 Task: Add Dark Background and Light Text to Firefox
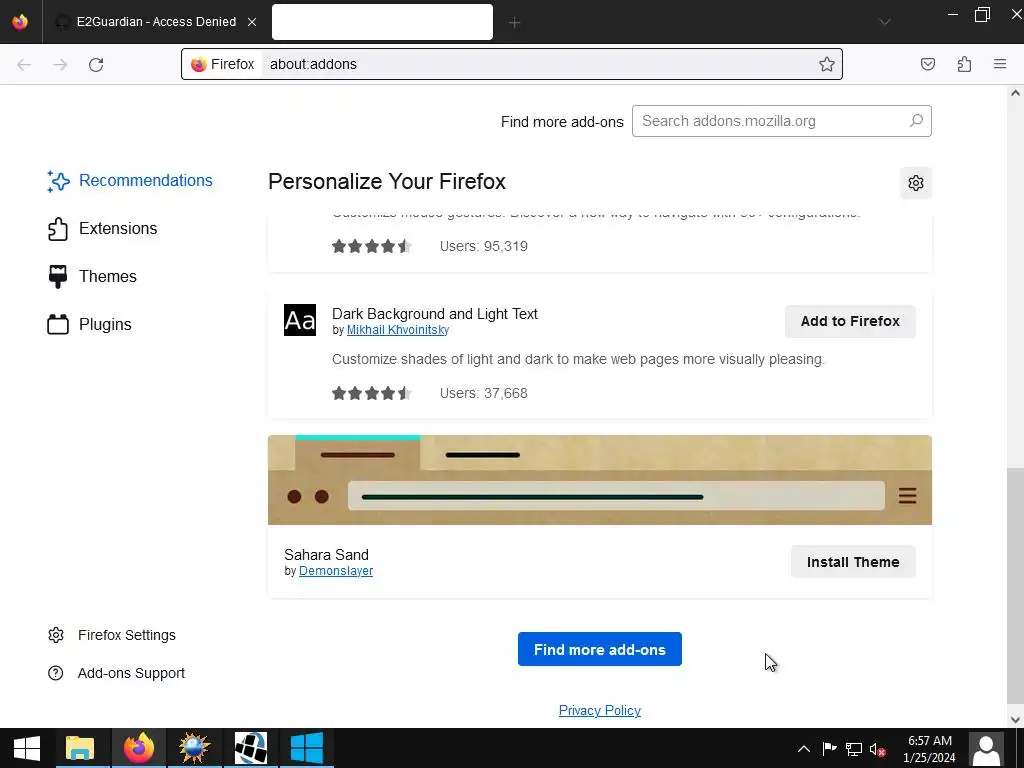(x=850, y=321)
